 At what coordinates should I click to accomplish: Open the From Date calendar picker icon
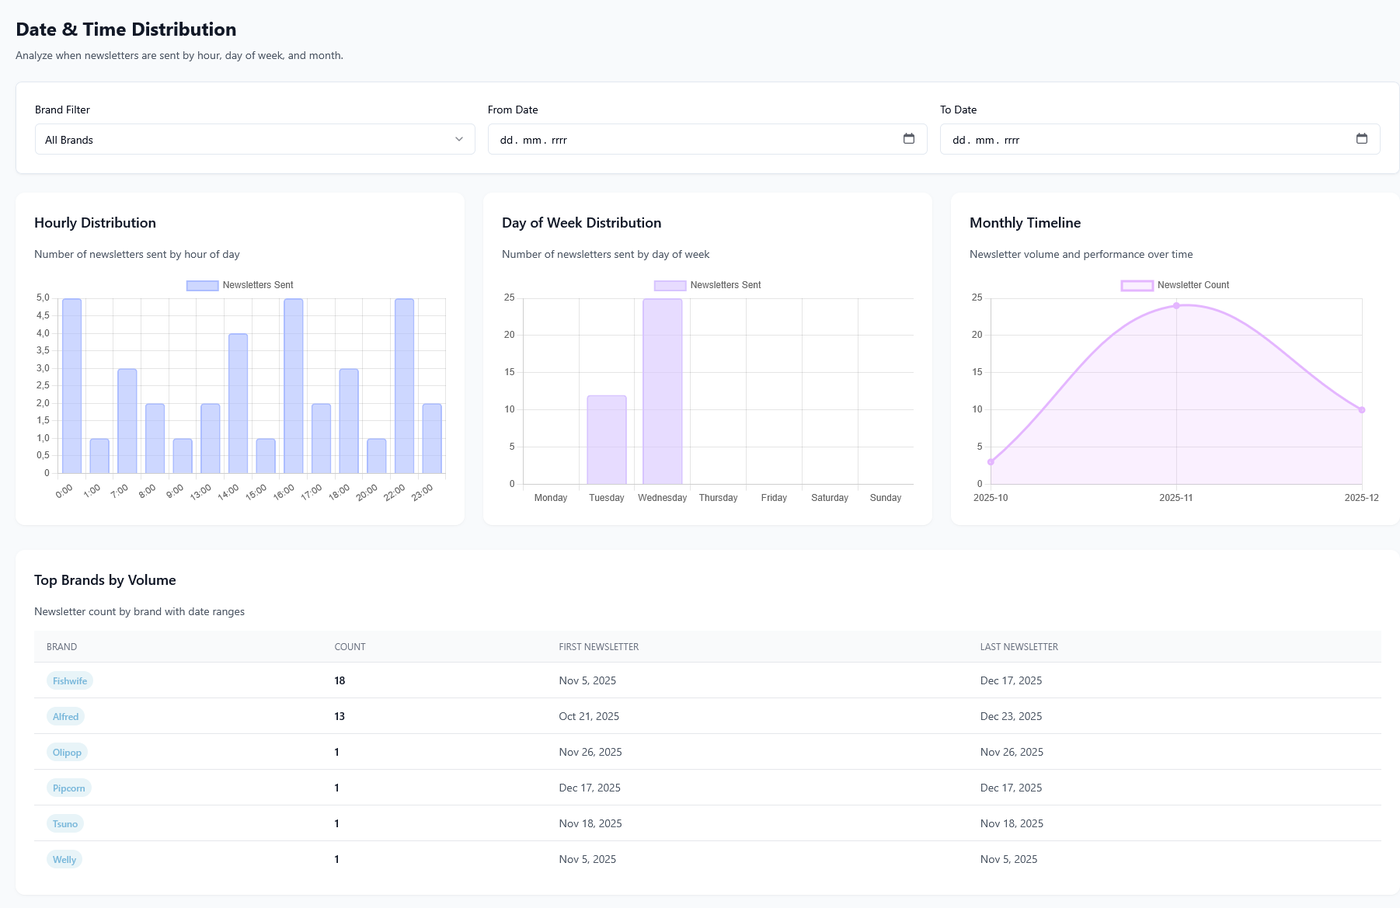coord(908,139)
